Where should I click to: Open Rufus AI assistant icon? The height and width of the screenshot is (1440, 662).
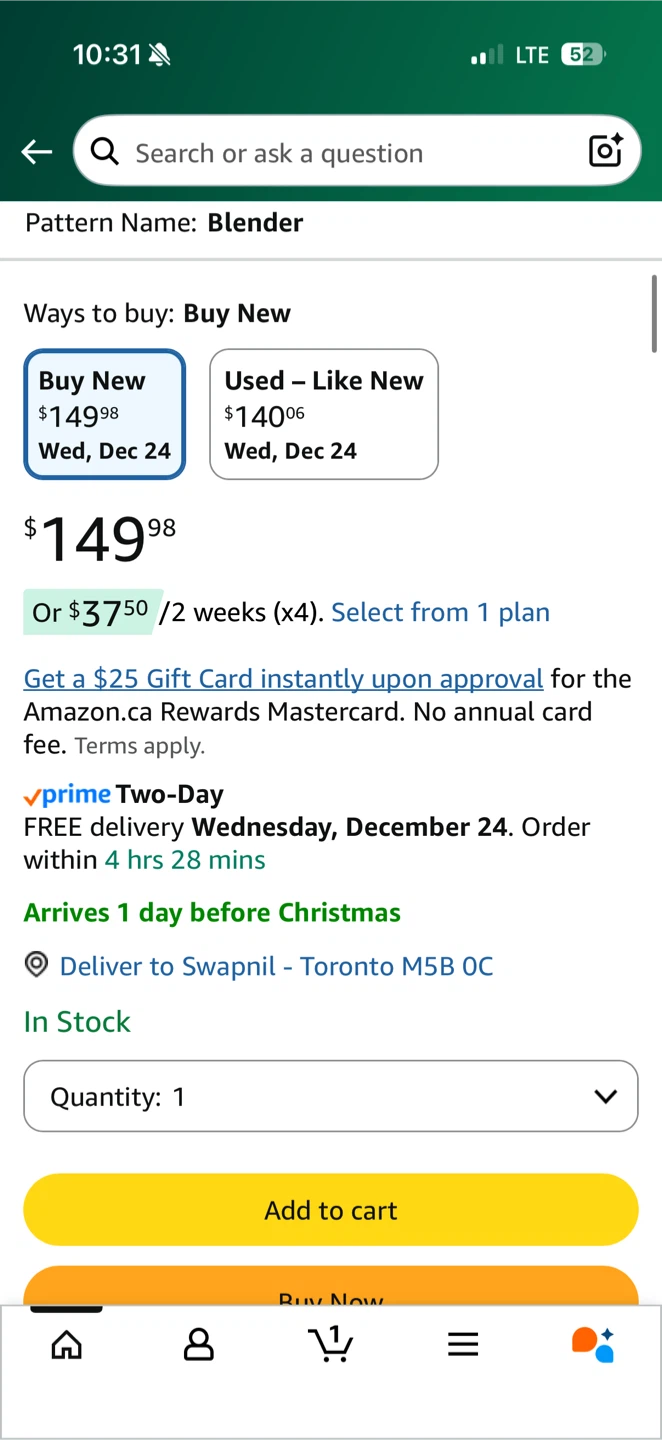[593, 1345]
